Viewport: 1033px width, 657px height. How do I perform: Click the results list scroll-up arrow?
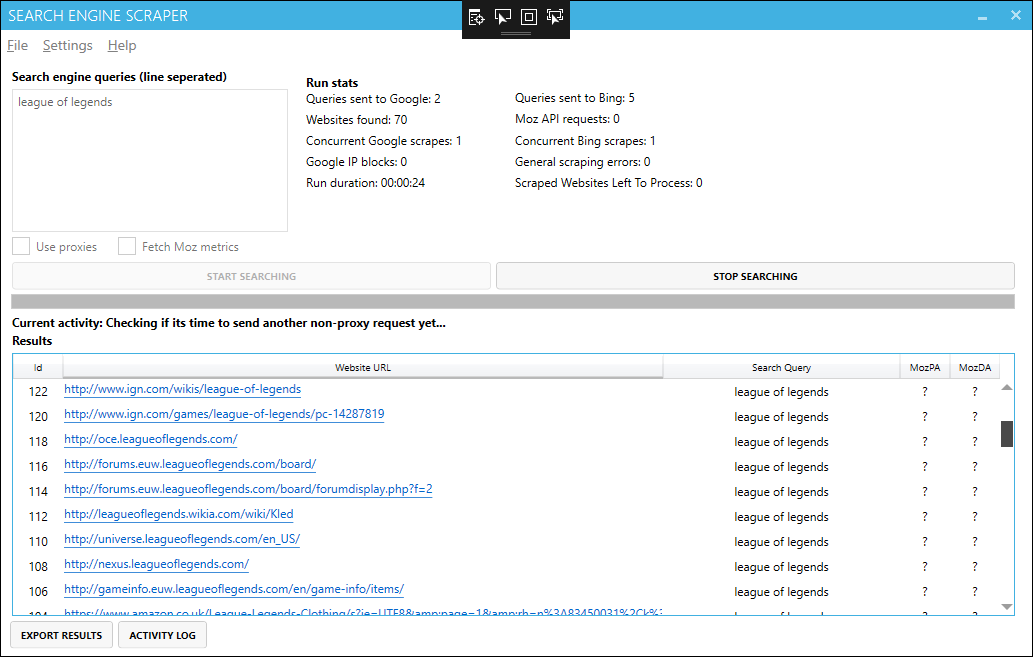click(x=1007, y=387)
